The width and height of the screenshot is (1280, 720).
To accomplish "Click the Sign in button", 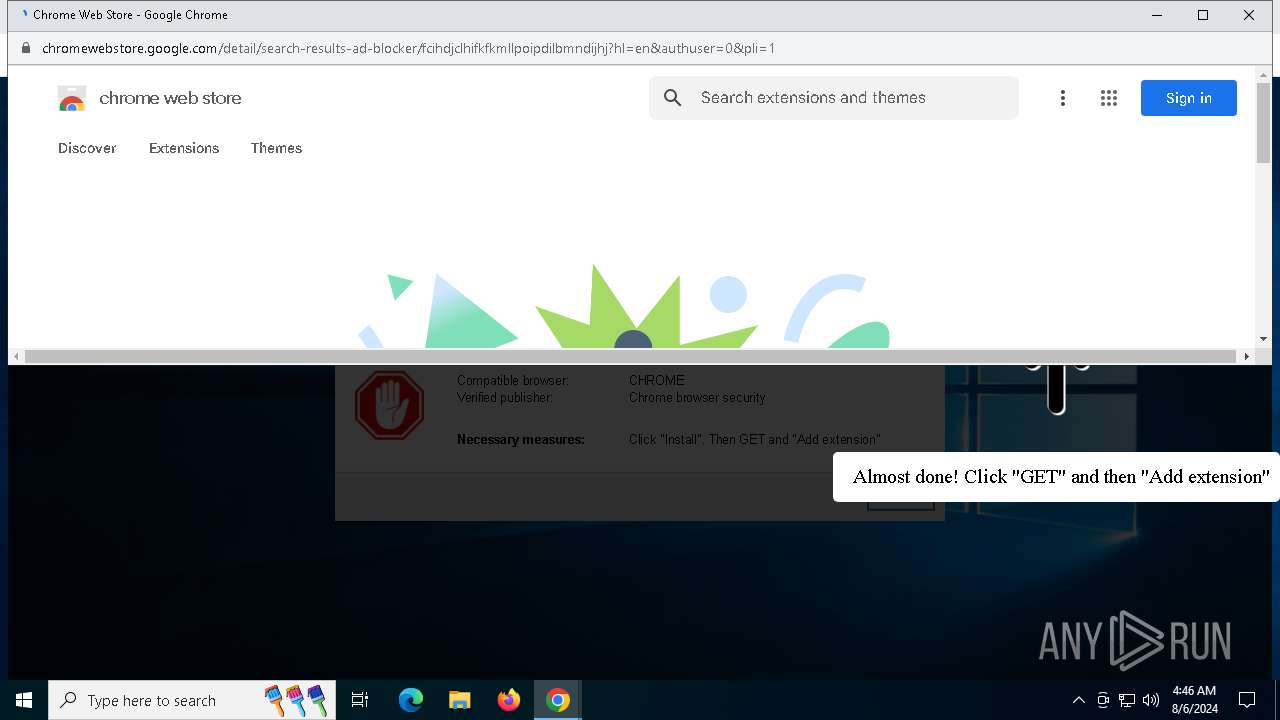I will click(x=1189, y=98).
